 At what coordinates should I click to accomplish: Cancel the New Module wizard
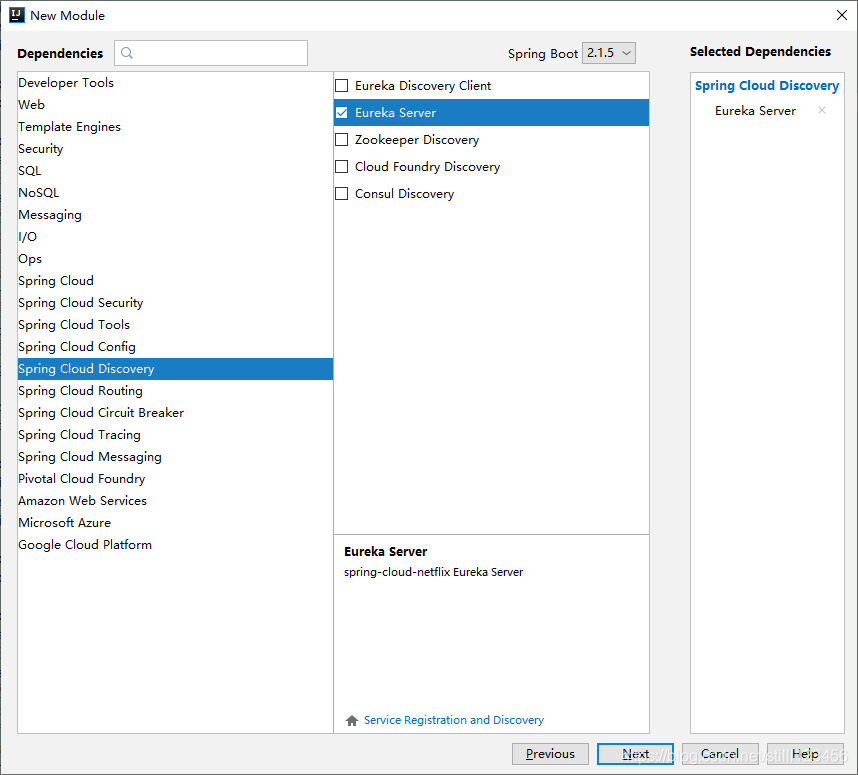pos(720,754)
